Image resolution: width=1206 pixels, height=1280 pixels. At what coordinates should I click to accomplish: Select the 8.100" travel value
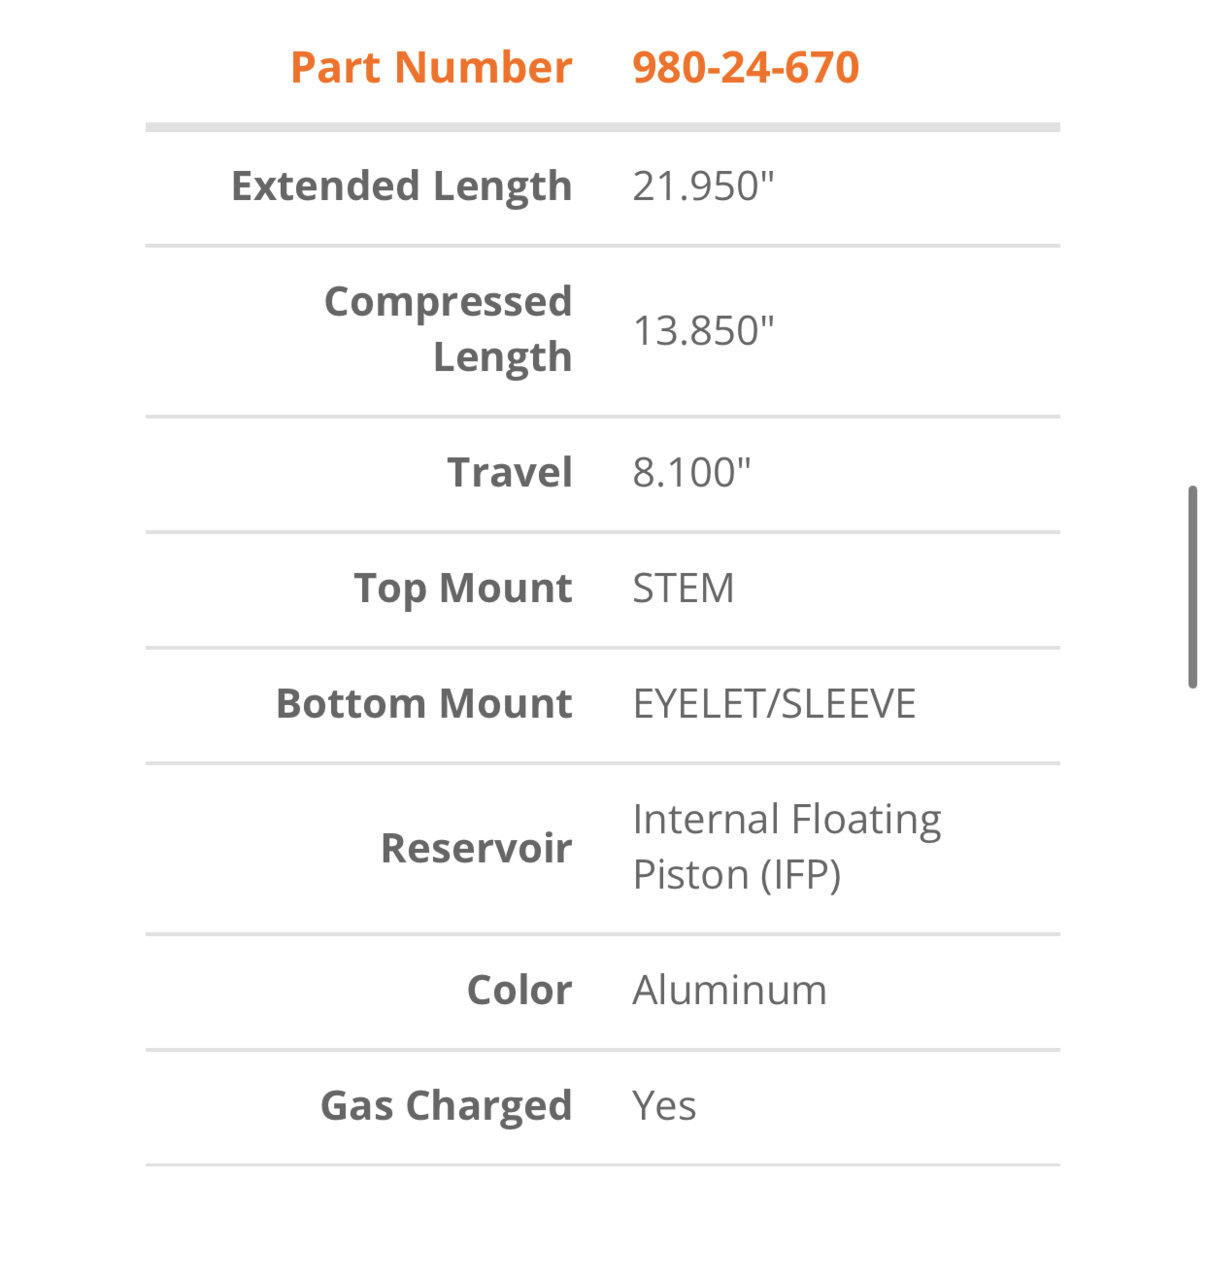coord(691,472)
